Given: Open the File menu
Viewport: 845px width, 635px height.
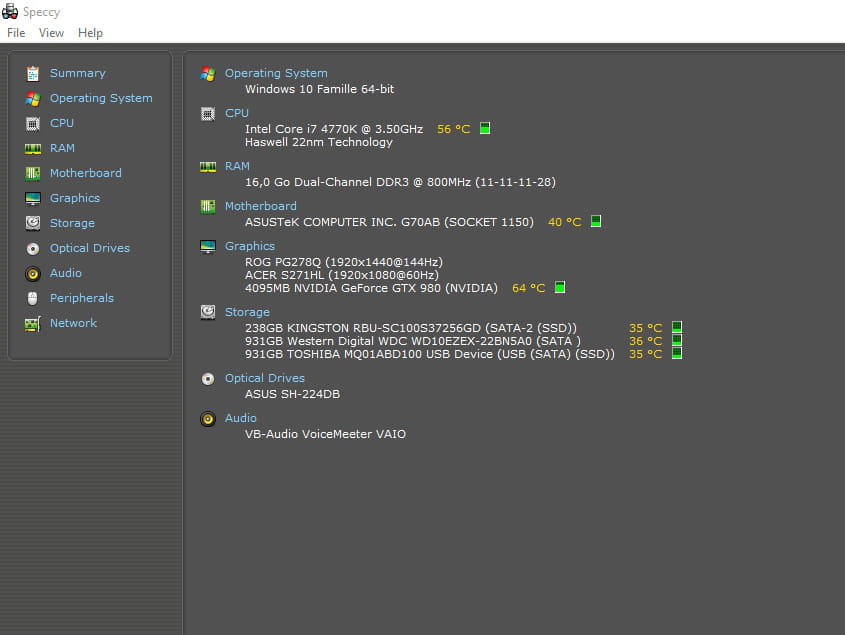Looking at the screenshot, I should pos(16,33).
